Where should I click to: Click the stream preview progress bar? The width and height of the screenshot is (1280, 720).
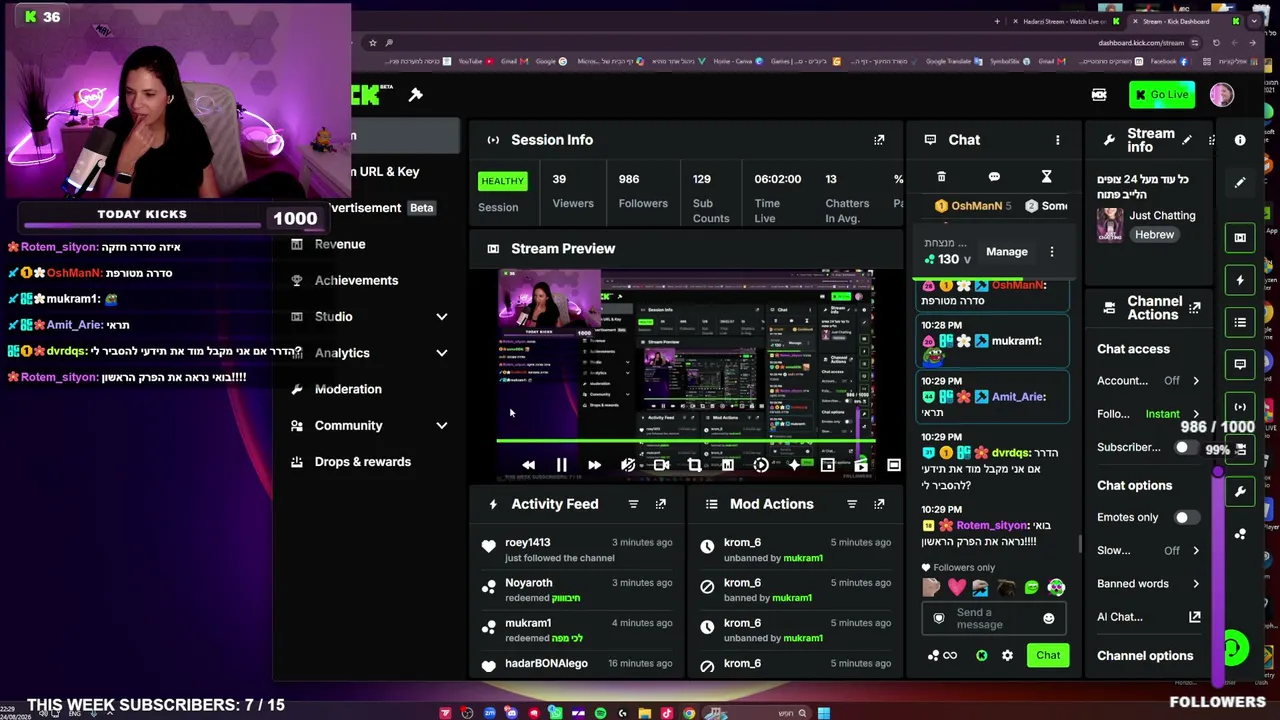tap(686, 440)
